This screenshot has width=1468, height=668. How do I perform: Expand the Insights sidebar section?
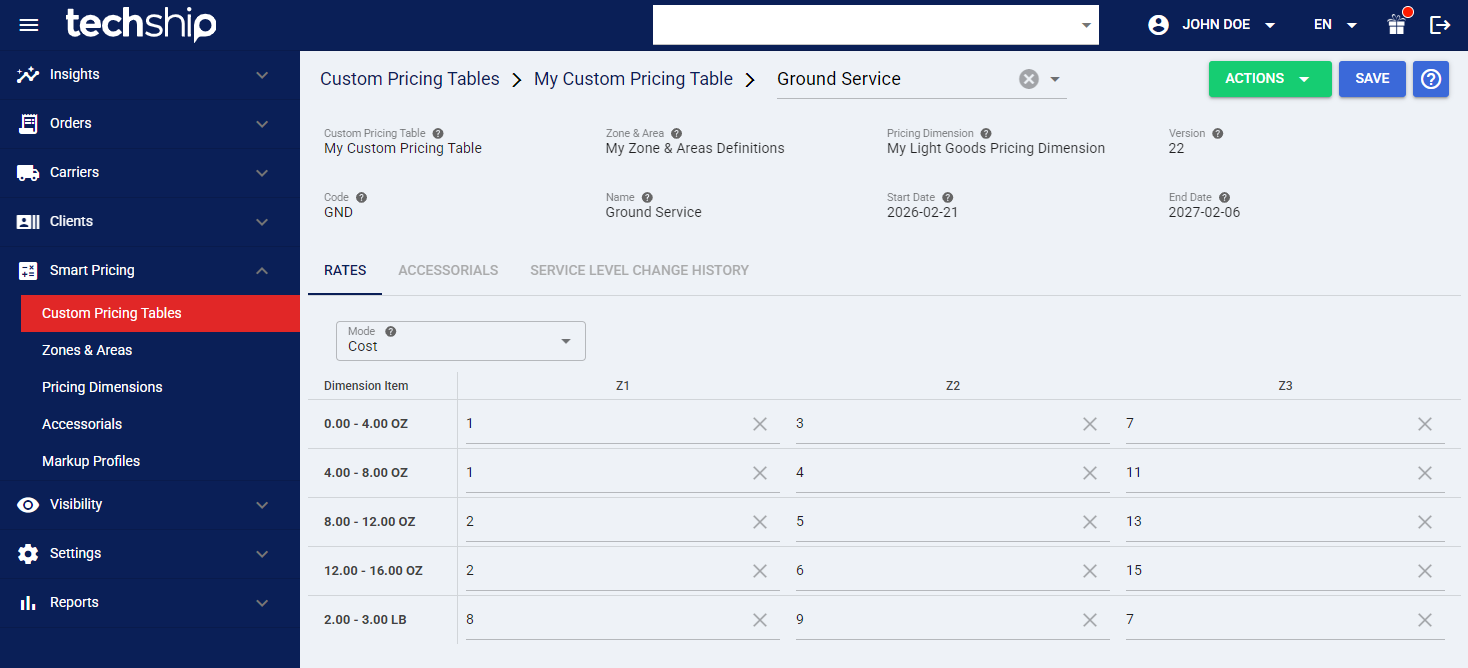(150, 74)
